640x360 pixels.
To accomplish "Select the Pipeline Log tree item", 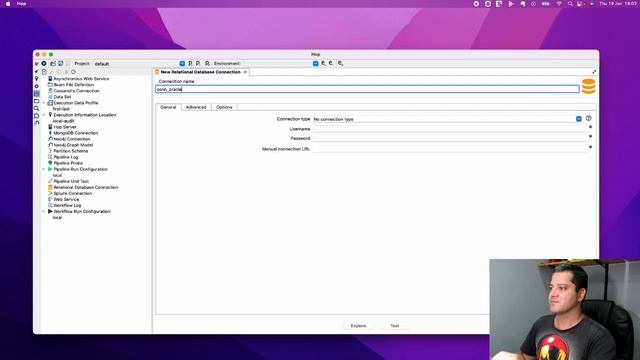I will click(66, 157).
